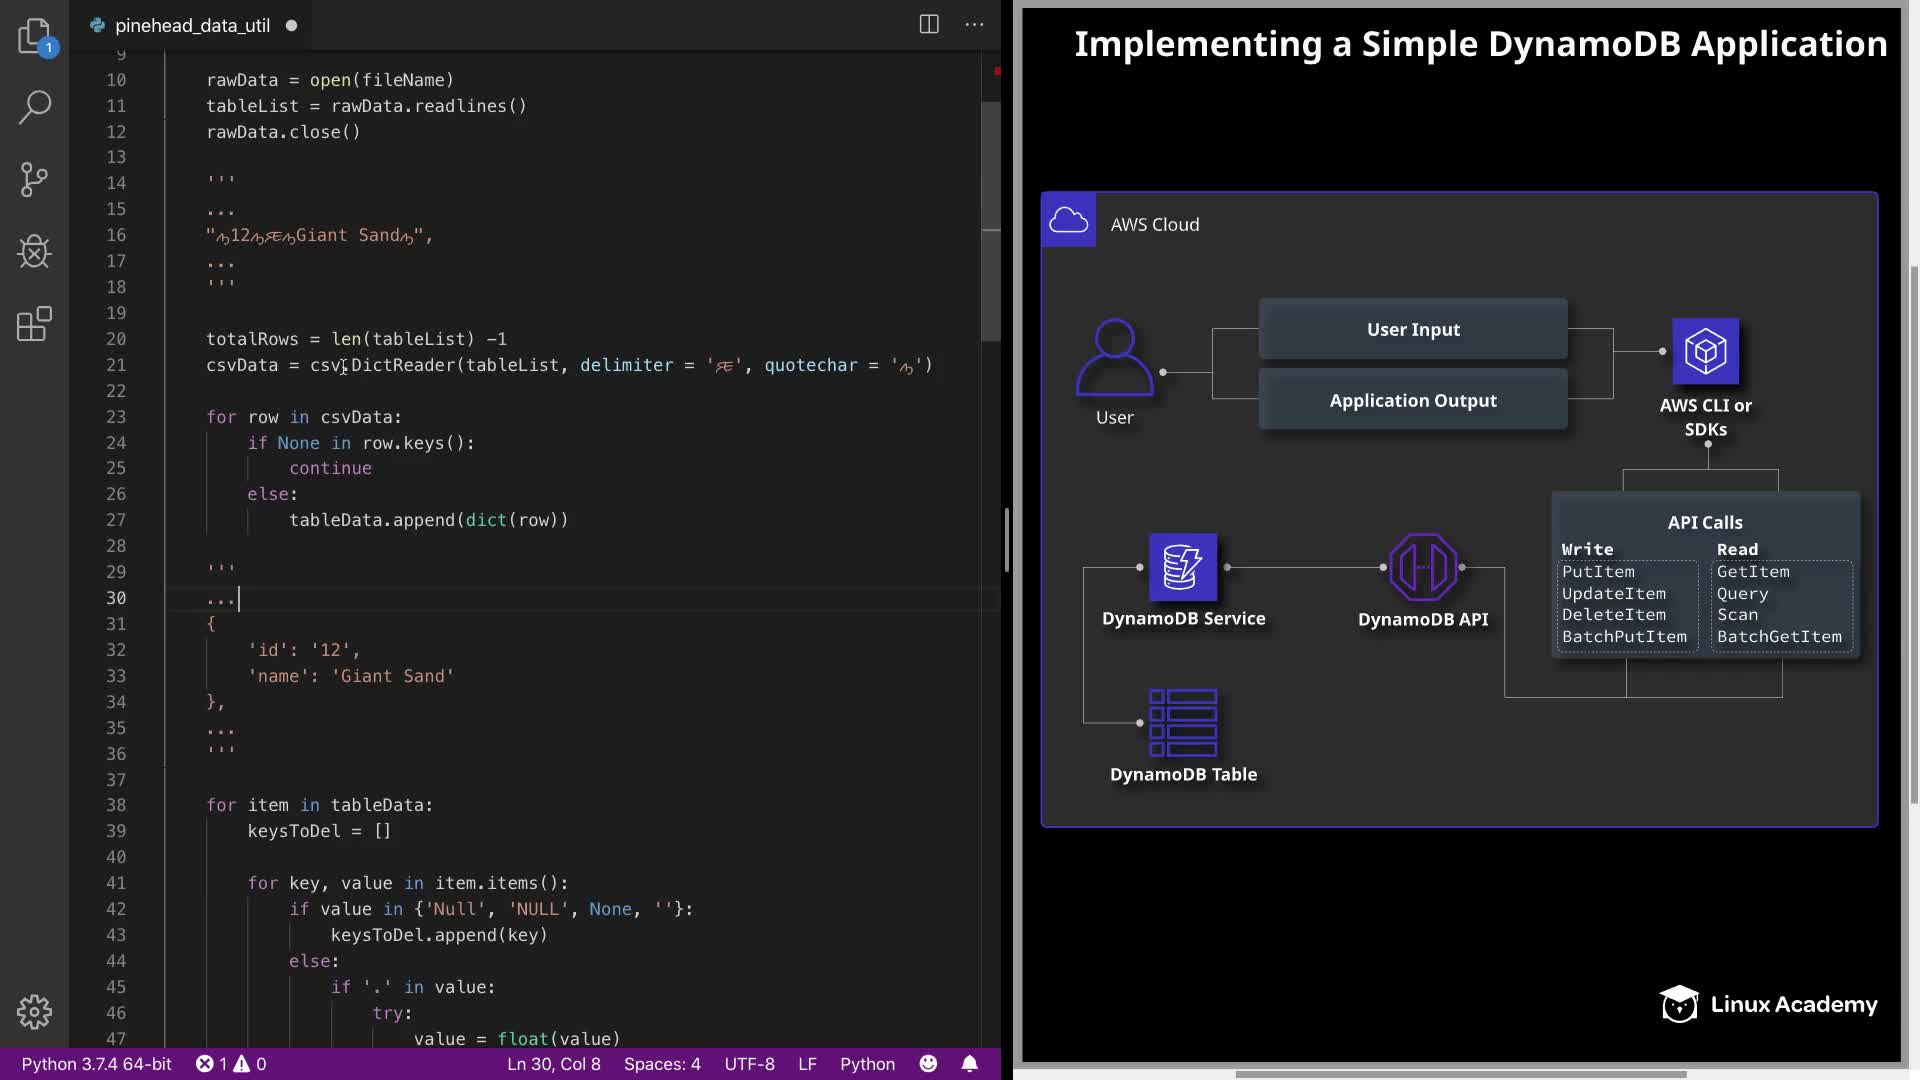This screenshot has height=1080, width=1920.
Task: Open the Explorer view in activity bar
Action: pyautogui.click(x=34, y=36)
